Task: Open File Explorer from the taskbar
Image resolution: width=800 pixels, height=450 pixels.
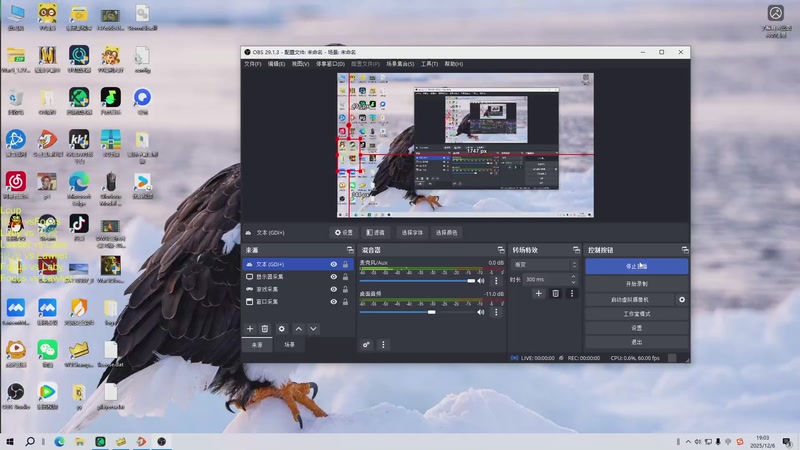Action: 80,441
